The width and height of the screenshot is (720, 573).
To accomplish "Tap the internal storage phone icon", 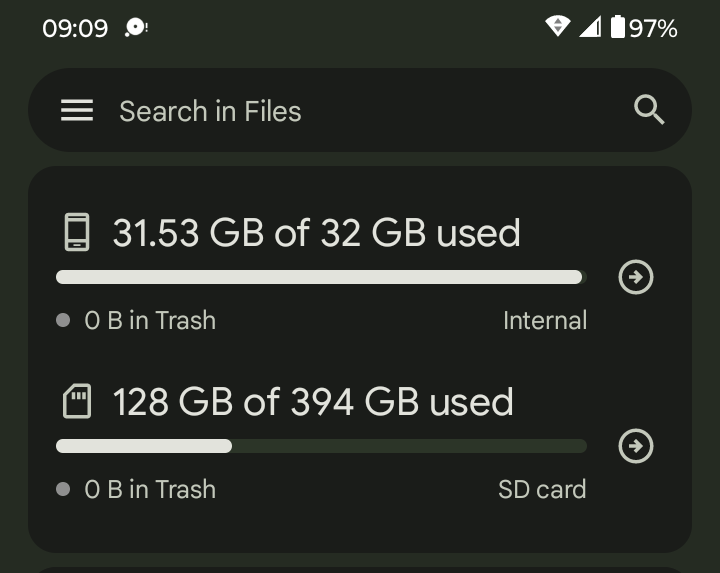I will click(77, 232).
